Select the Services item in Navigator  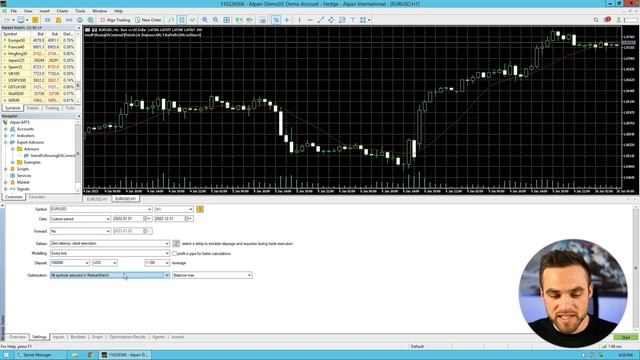click(x=24, y=176)
